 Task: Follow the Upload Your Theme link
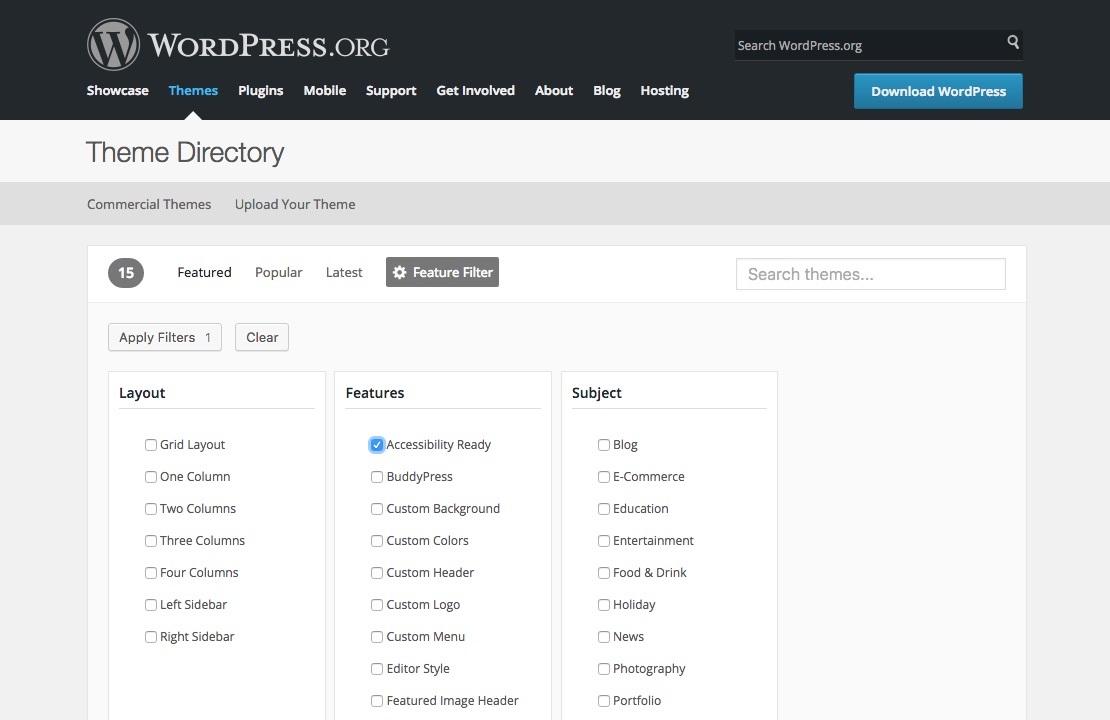[x=295, y=204]
